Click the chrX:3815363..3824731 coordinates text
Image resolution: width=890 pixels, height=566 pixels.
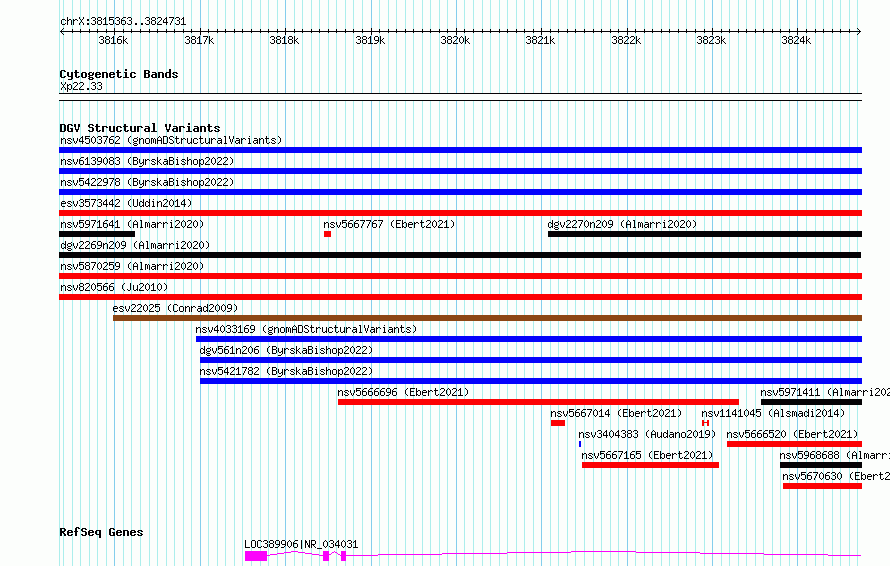(x=123, y=22)
